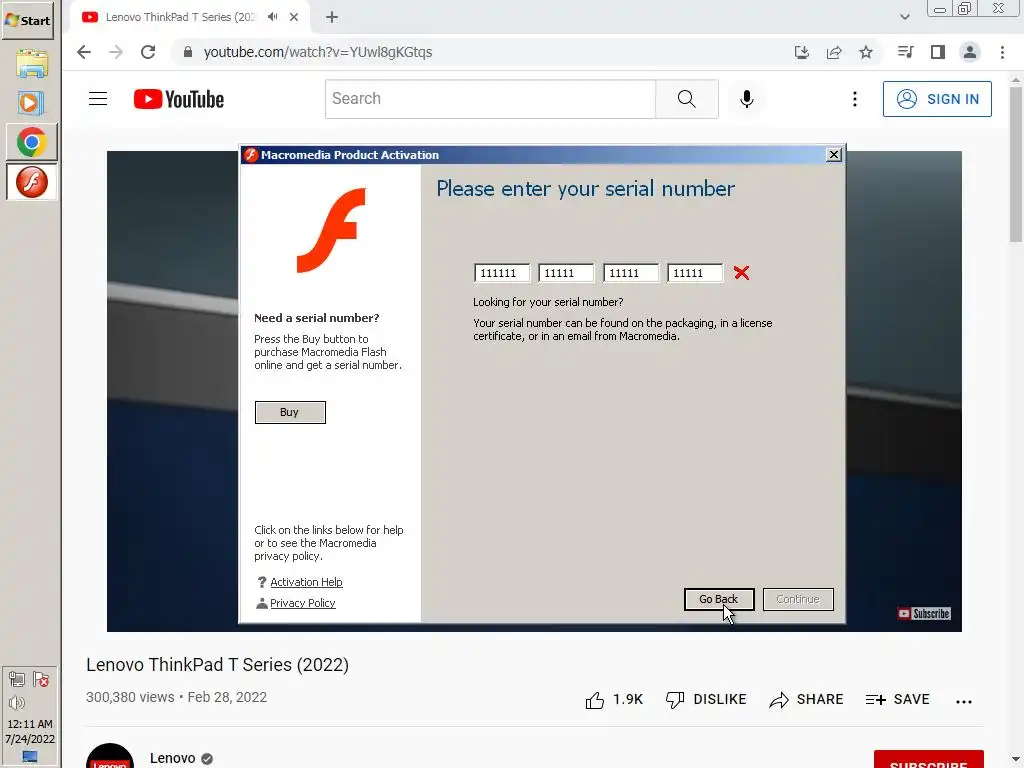Click the SHARE button under the video
The height and width of the screenshot is (768, 1024).
pyautogui.click(x=806, y=699)
